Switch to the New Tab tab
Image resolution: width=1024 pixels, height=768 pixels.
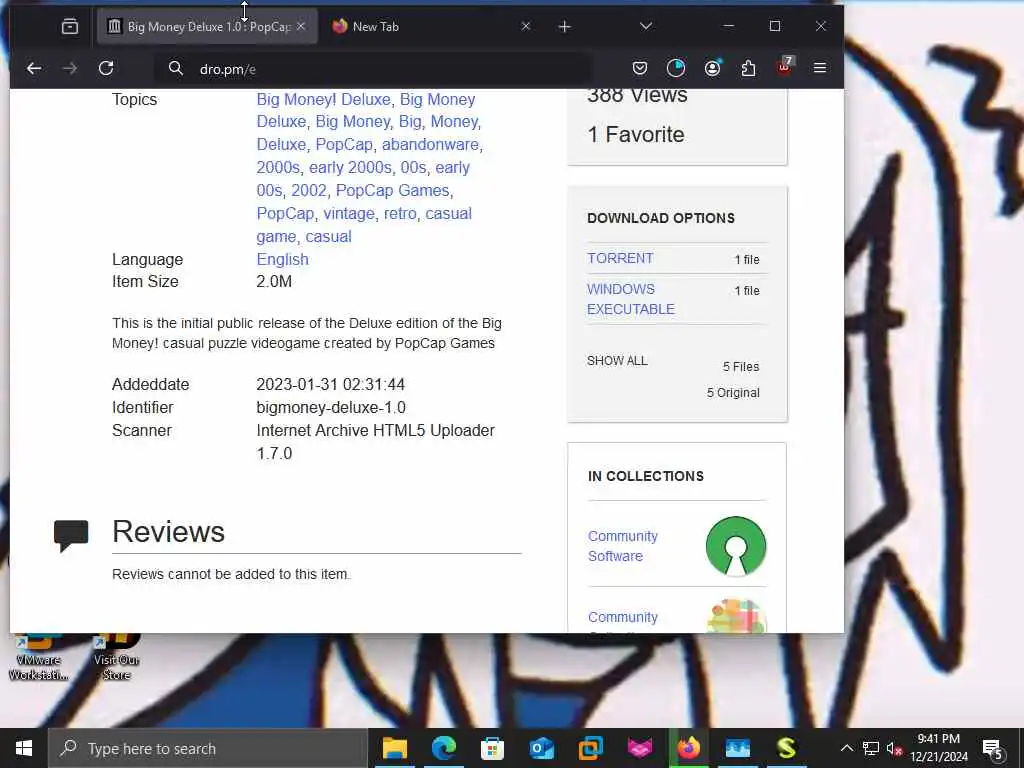tap(431, 26)
